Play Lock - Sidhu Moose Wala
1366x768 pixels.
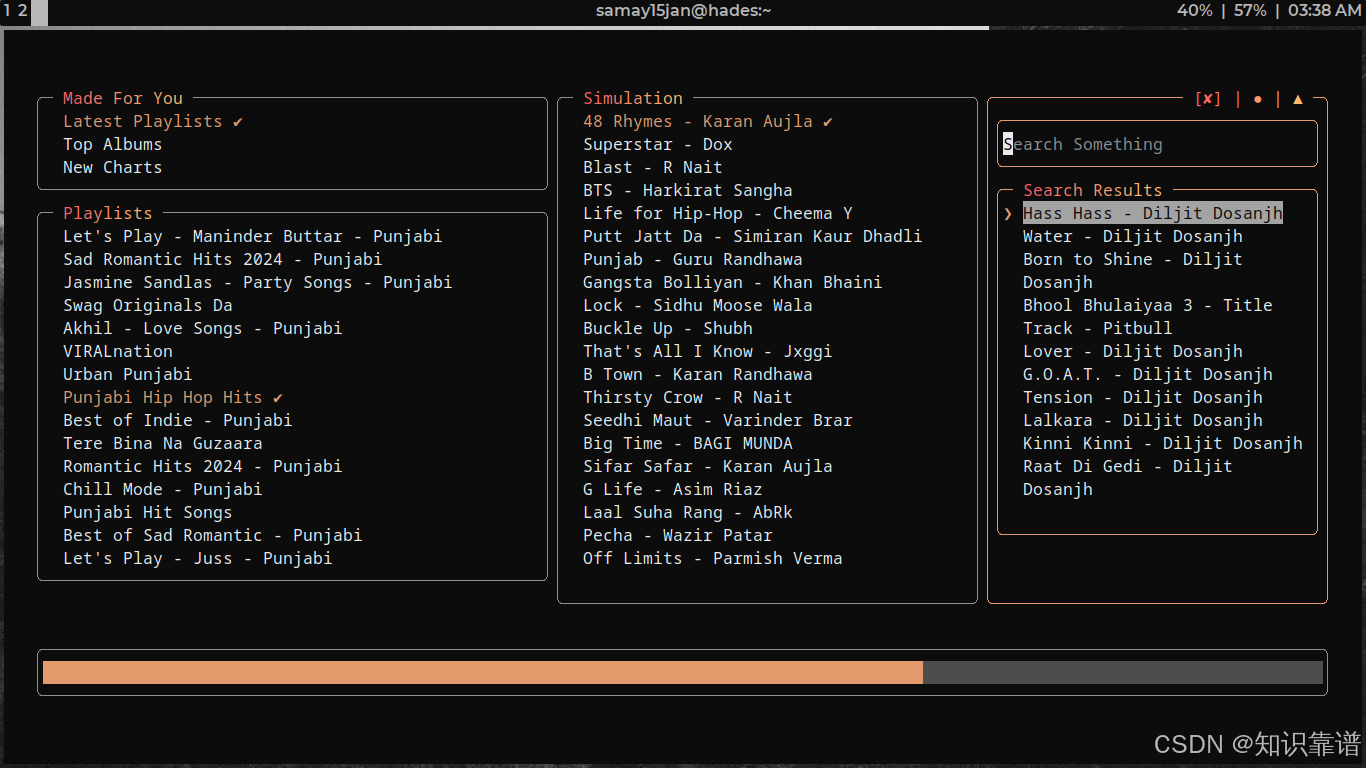point(698,305)
